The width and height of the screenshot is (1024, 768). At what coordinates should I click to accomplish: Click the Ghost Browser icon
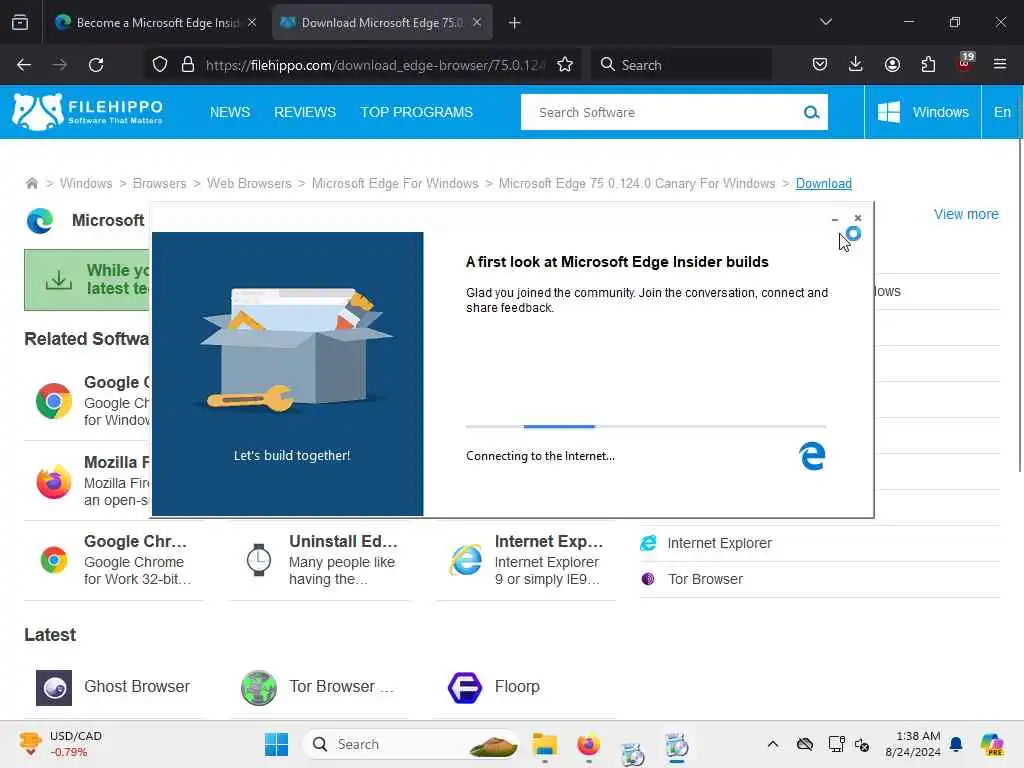coord(54,688)
